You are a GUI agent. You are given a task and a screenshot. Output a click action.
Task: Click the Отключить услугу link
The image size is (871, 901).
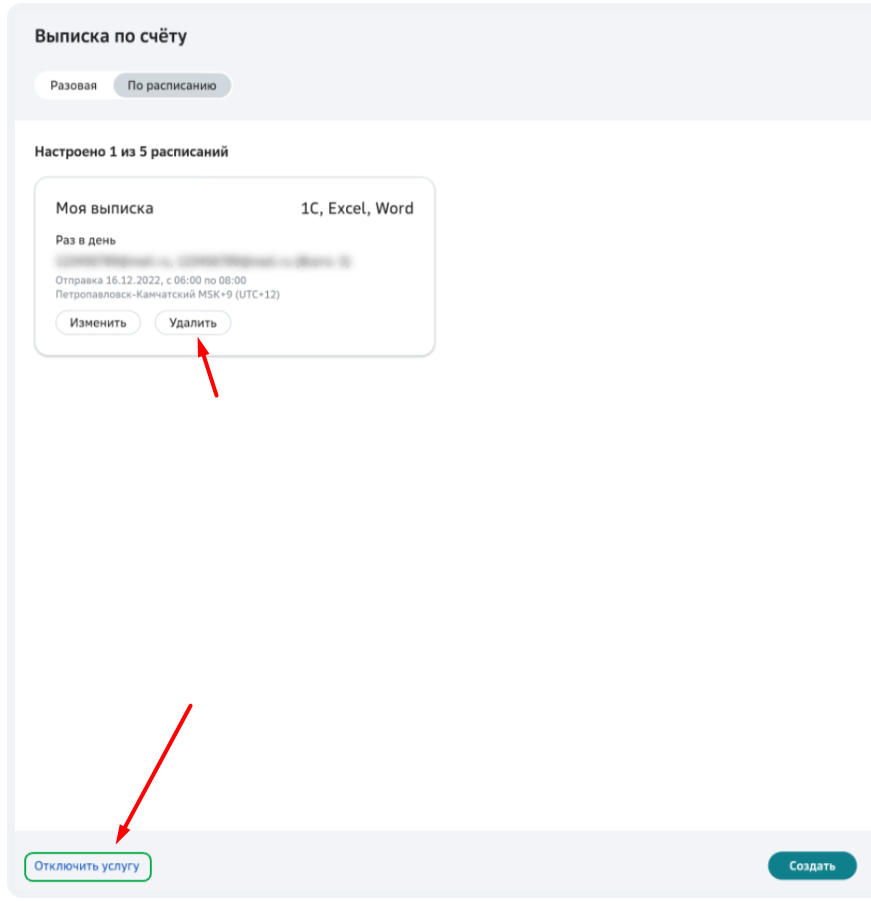[87, 866]
